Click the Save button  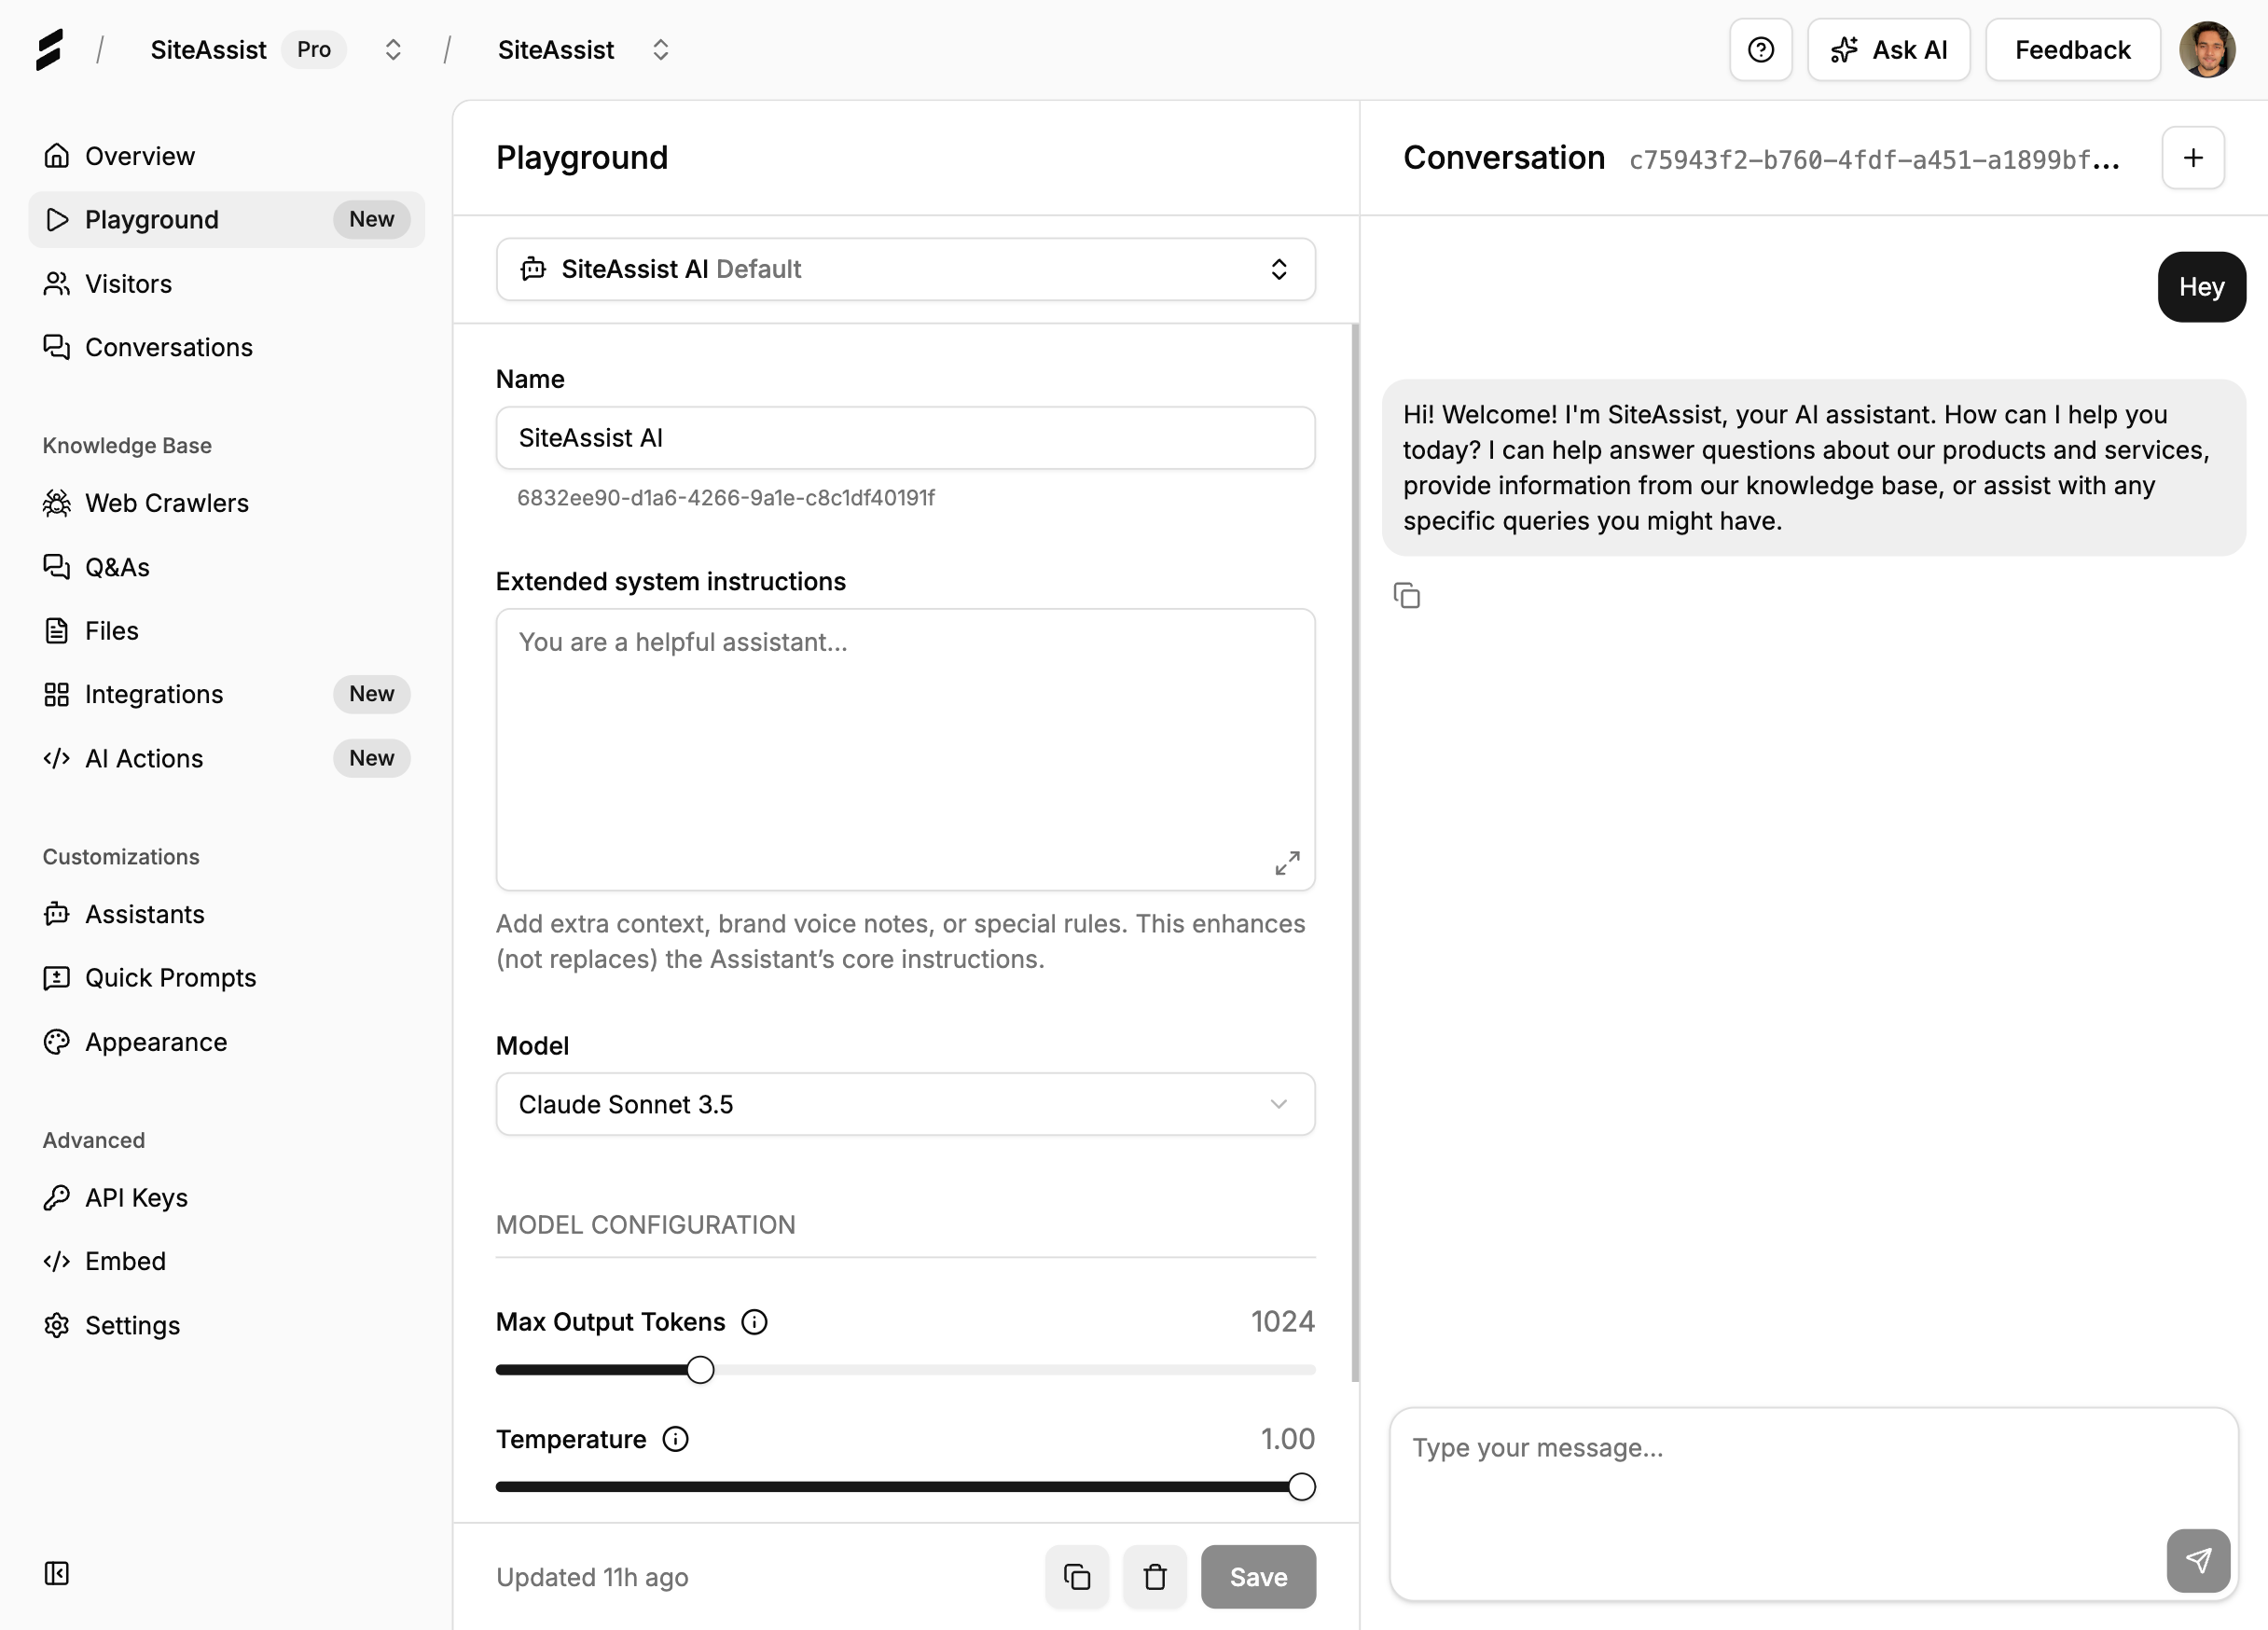1257,1576
